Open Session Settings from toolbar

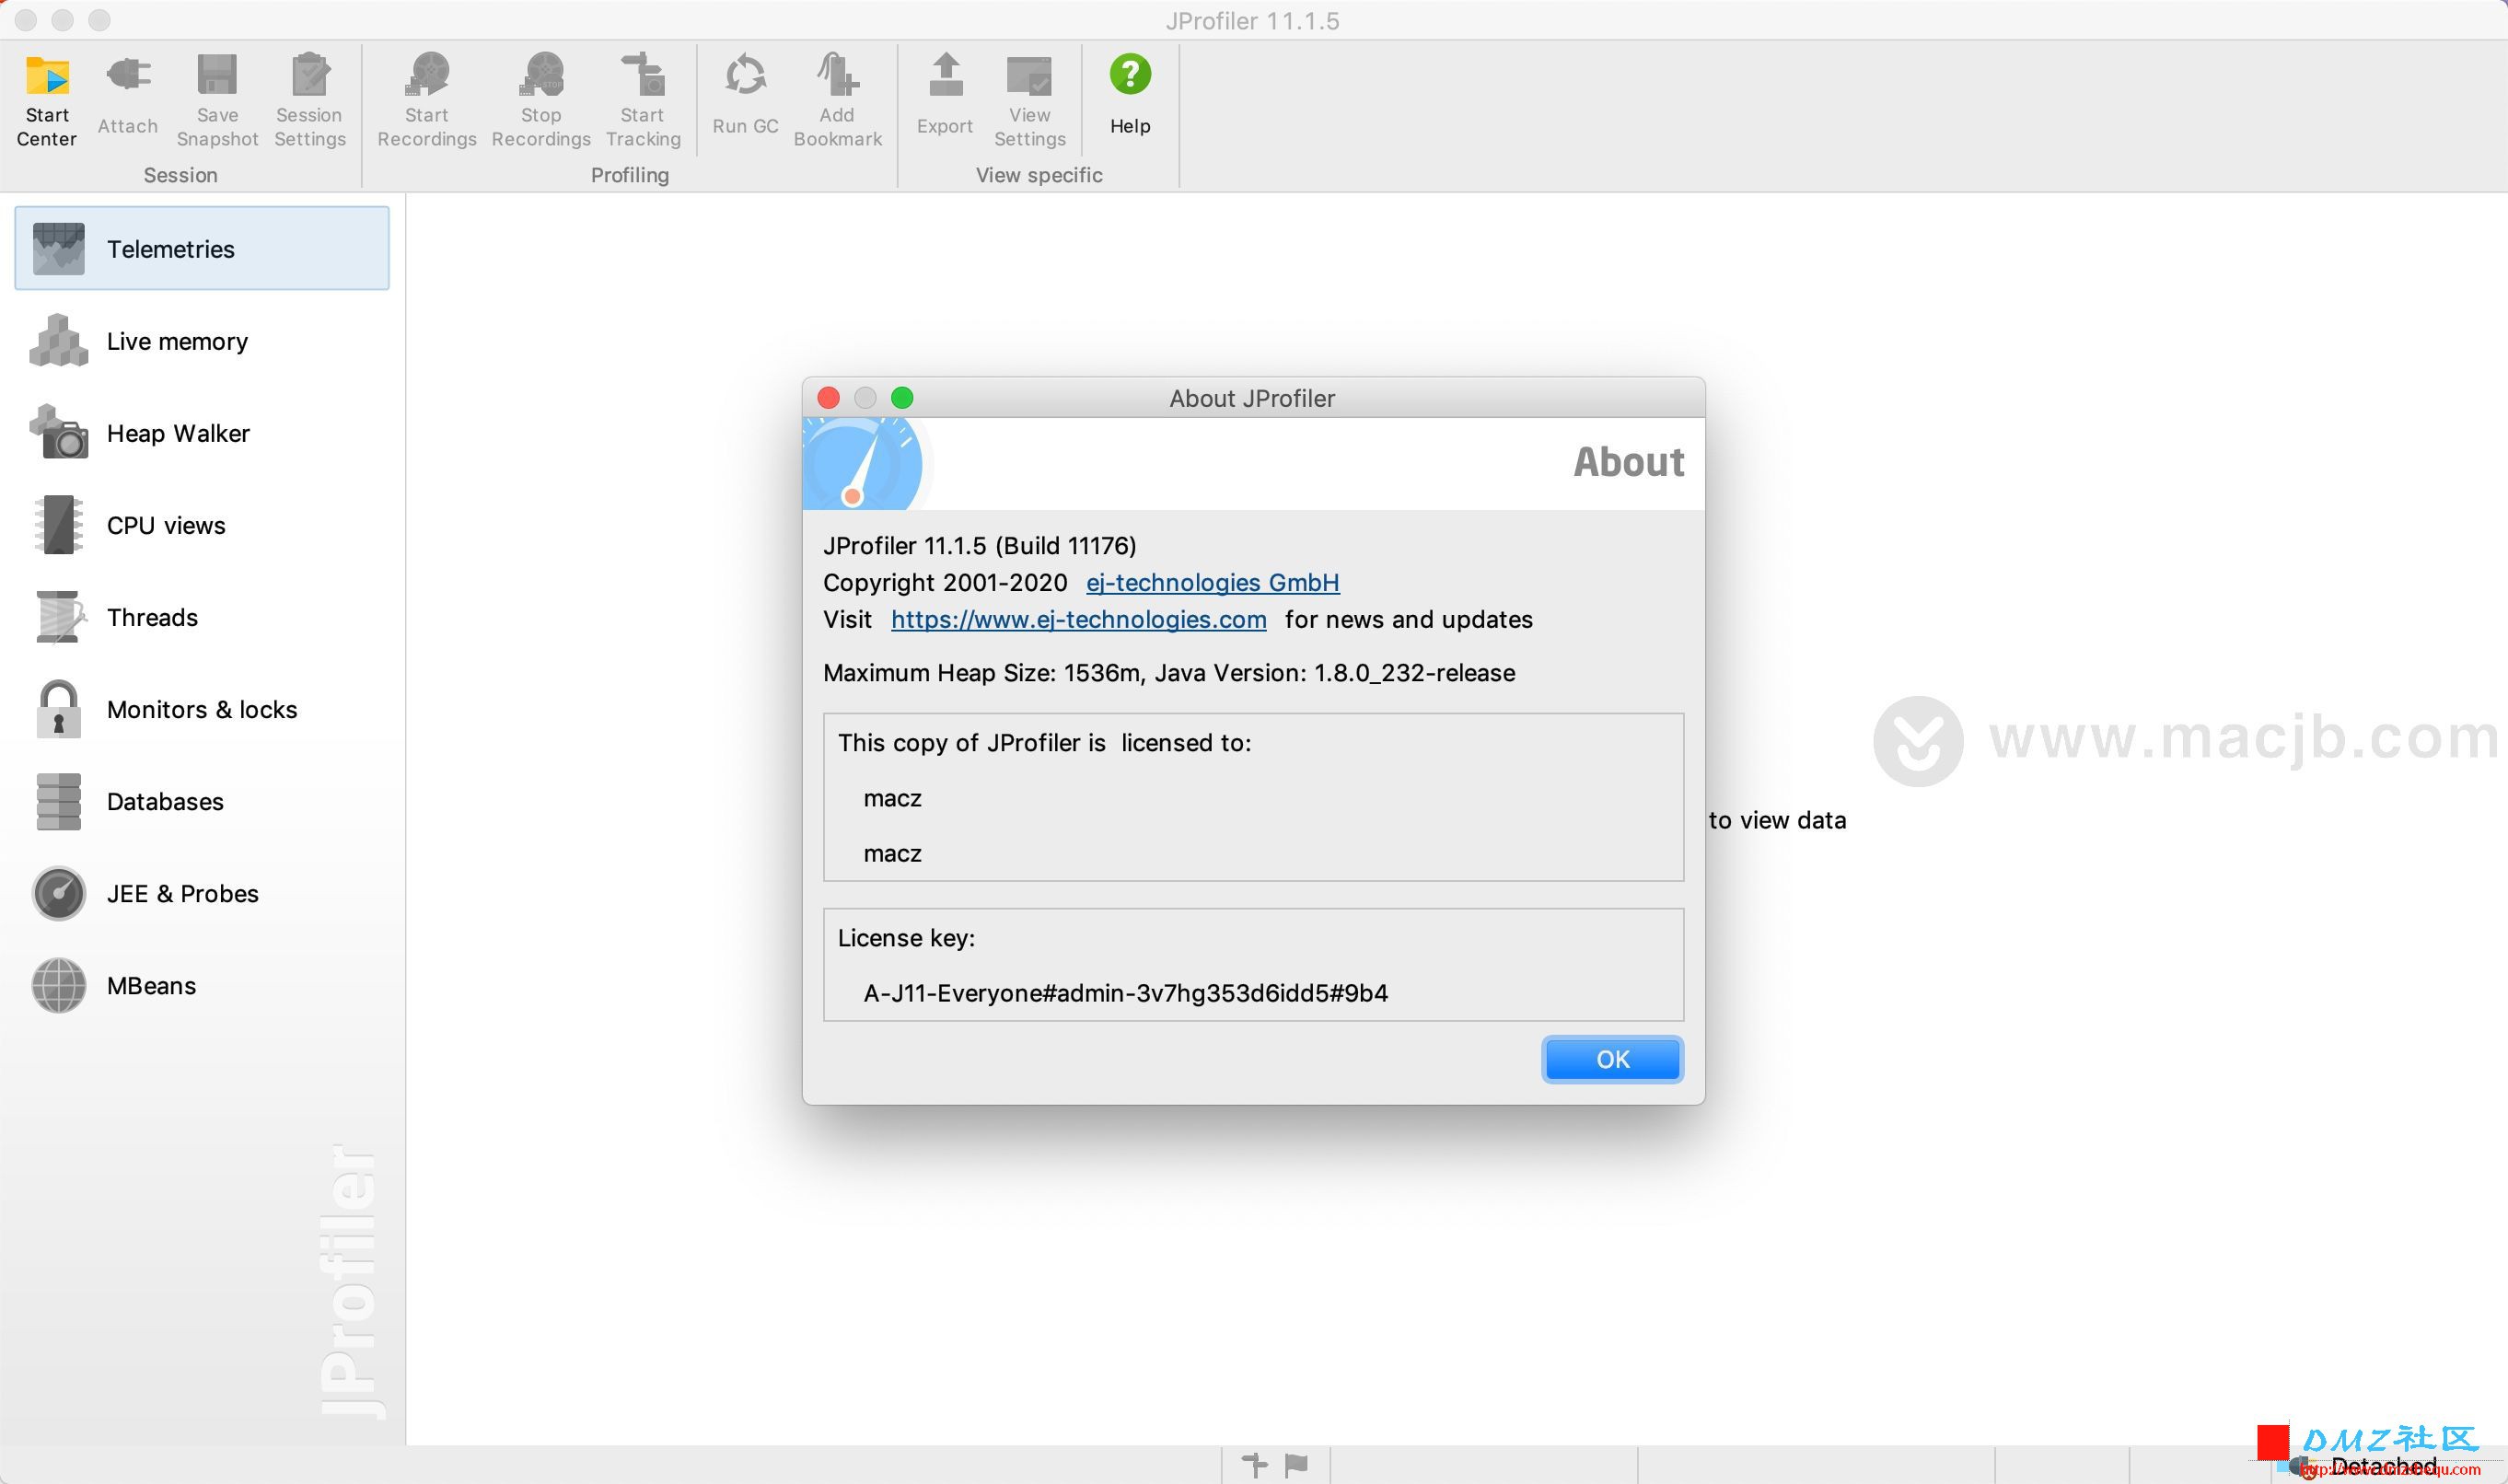(310, 101)
